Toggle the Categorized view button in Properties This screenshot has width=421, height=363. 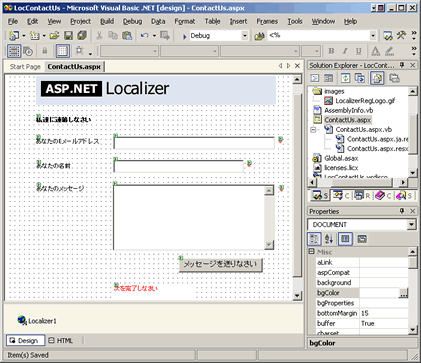pos(314,239)
